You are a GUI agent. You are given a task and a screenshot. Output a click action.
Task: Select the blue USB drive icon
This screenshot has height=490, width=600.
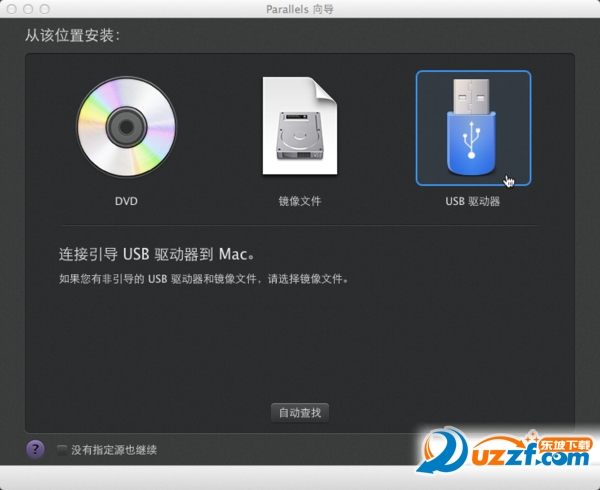click(x=472, y=127)
